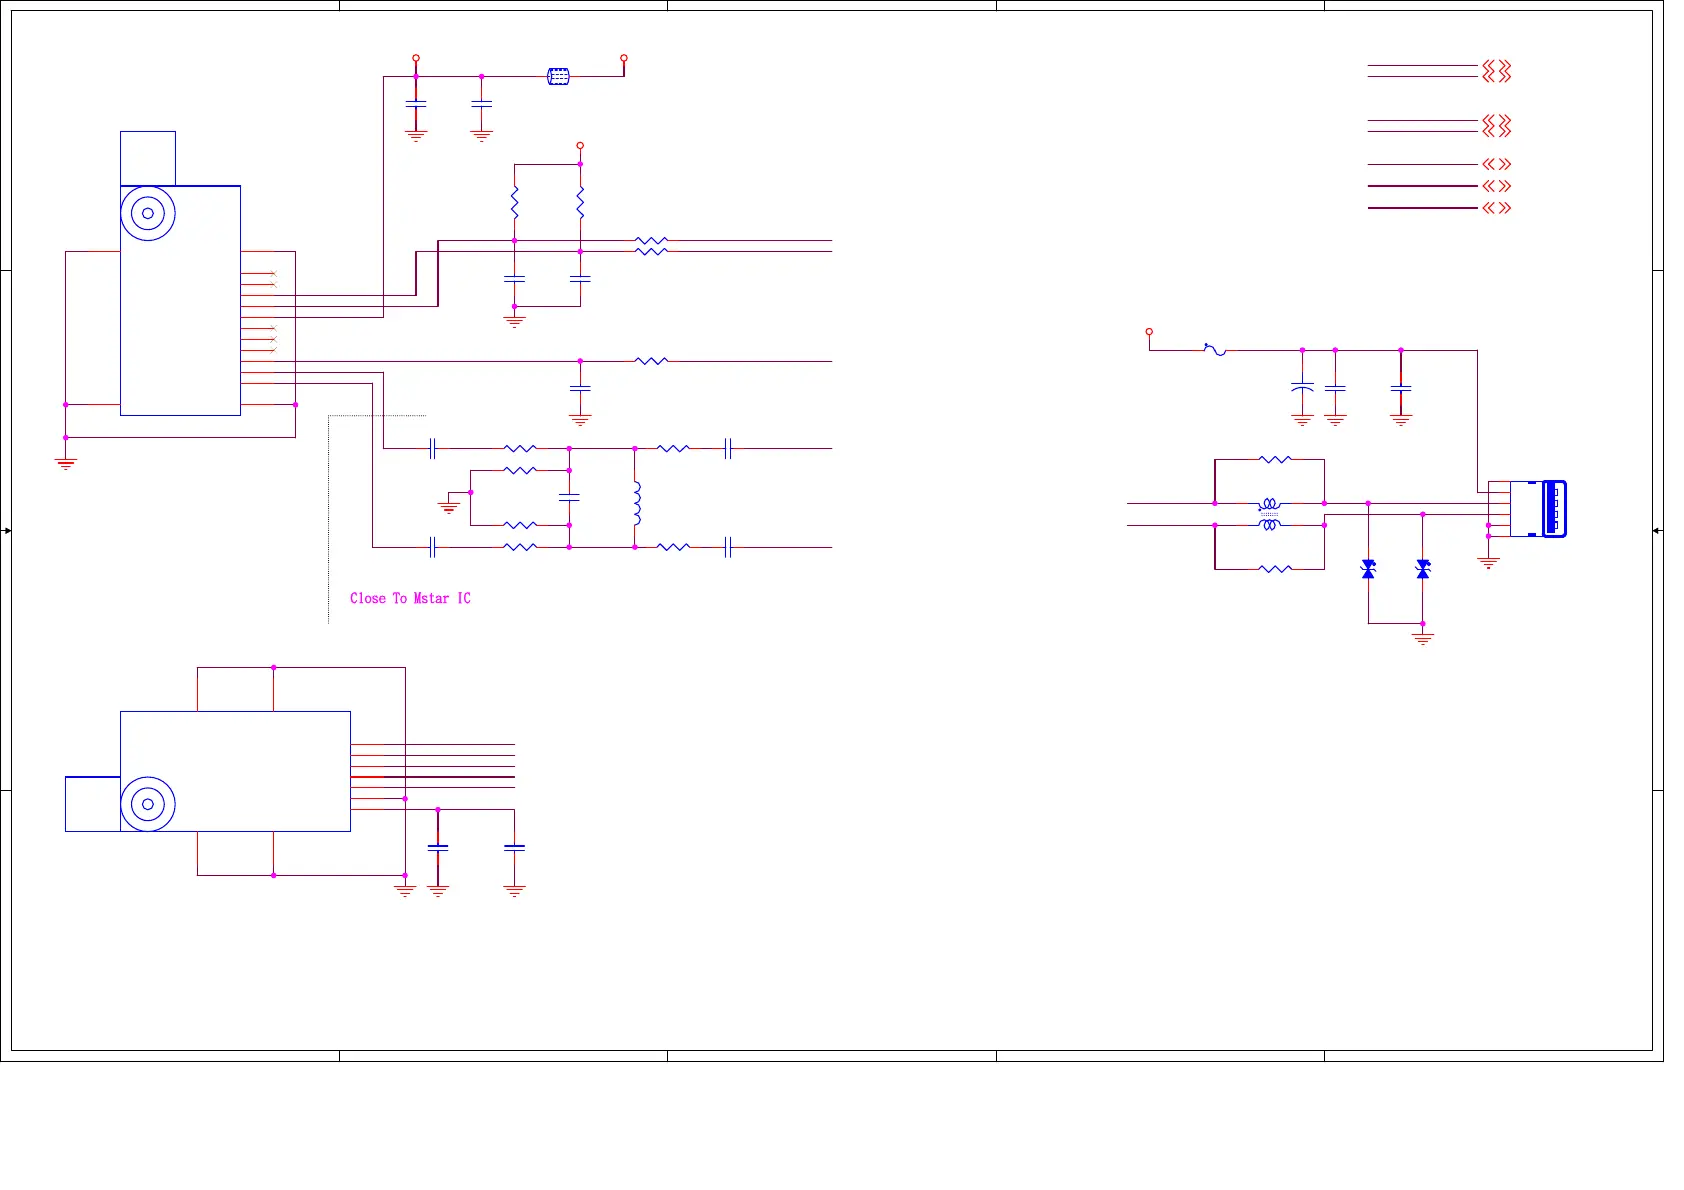Click the common mode choke symbol

tap(1269, 514)
